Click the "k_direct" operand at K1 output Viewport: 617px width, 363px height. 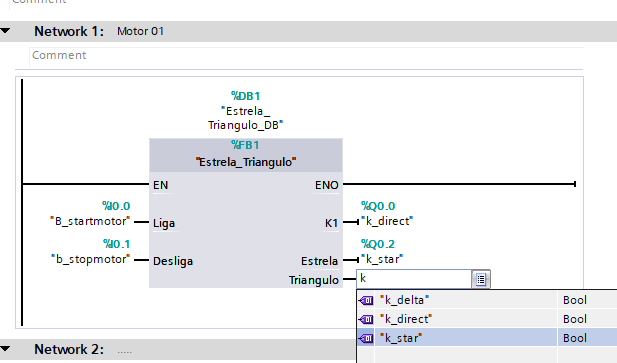pos(387,221)
